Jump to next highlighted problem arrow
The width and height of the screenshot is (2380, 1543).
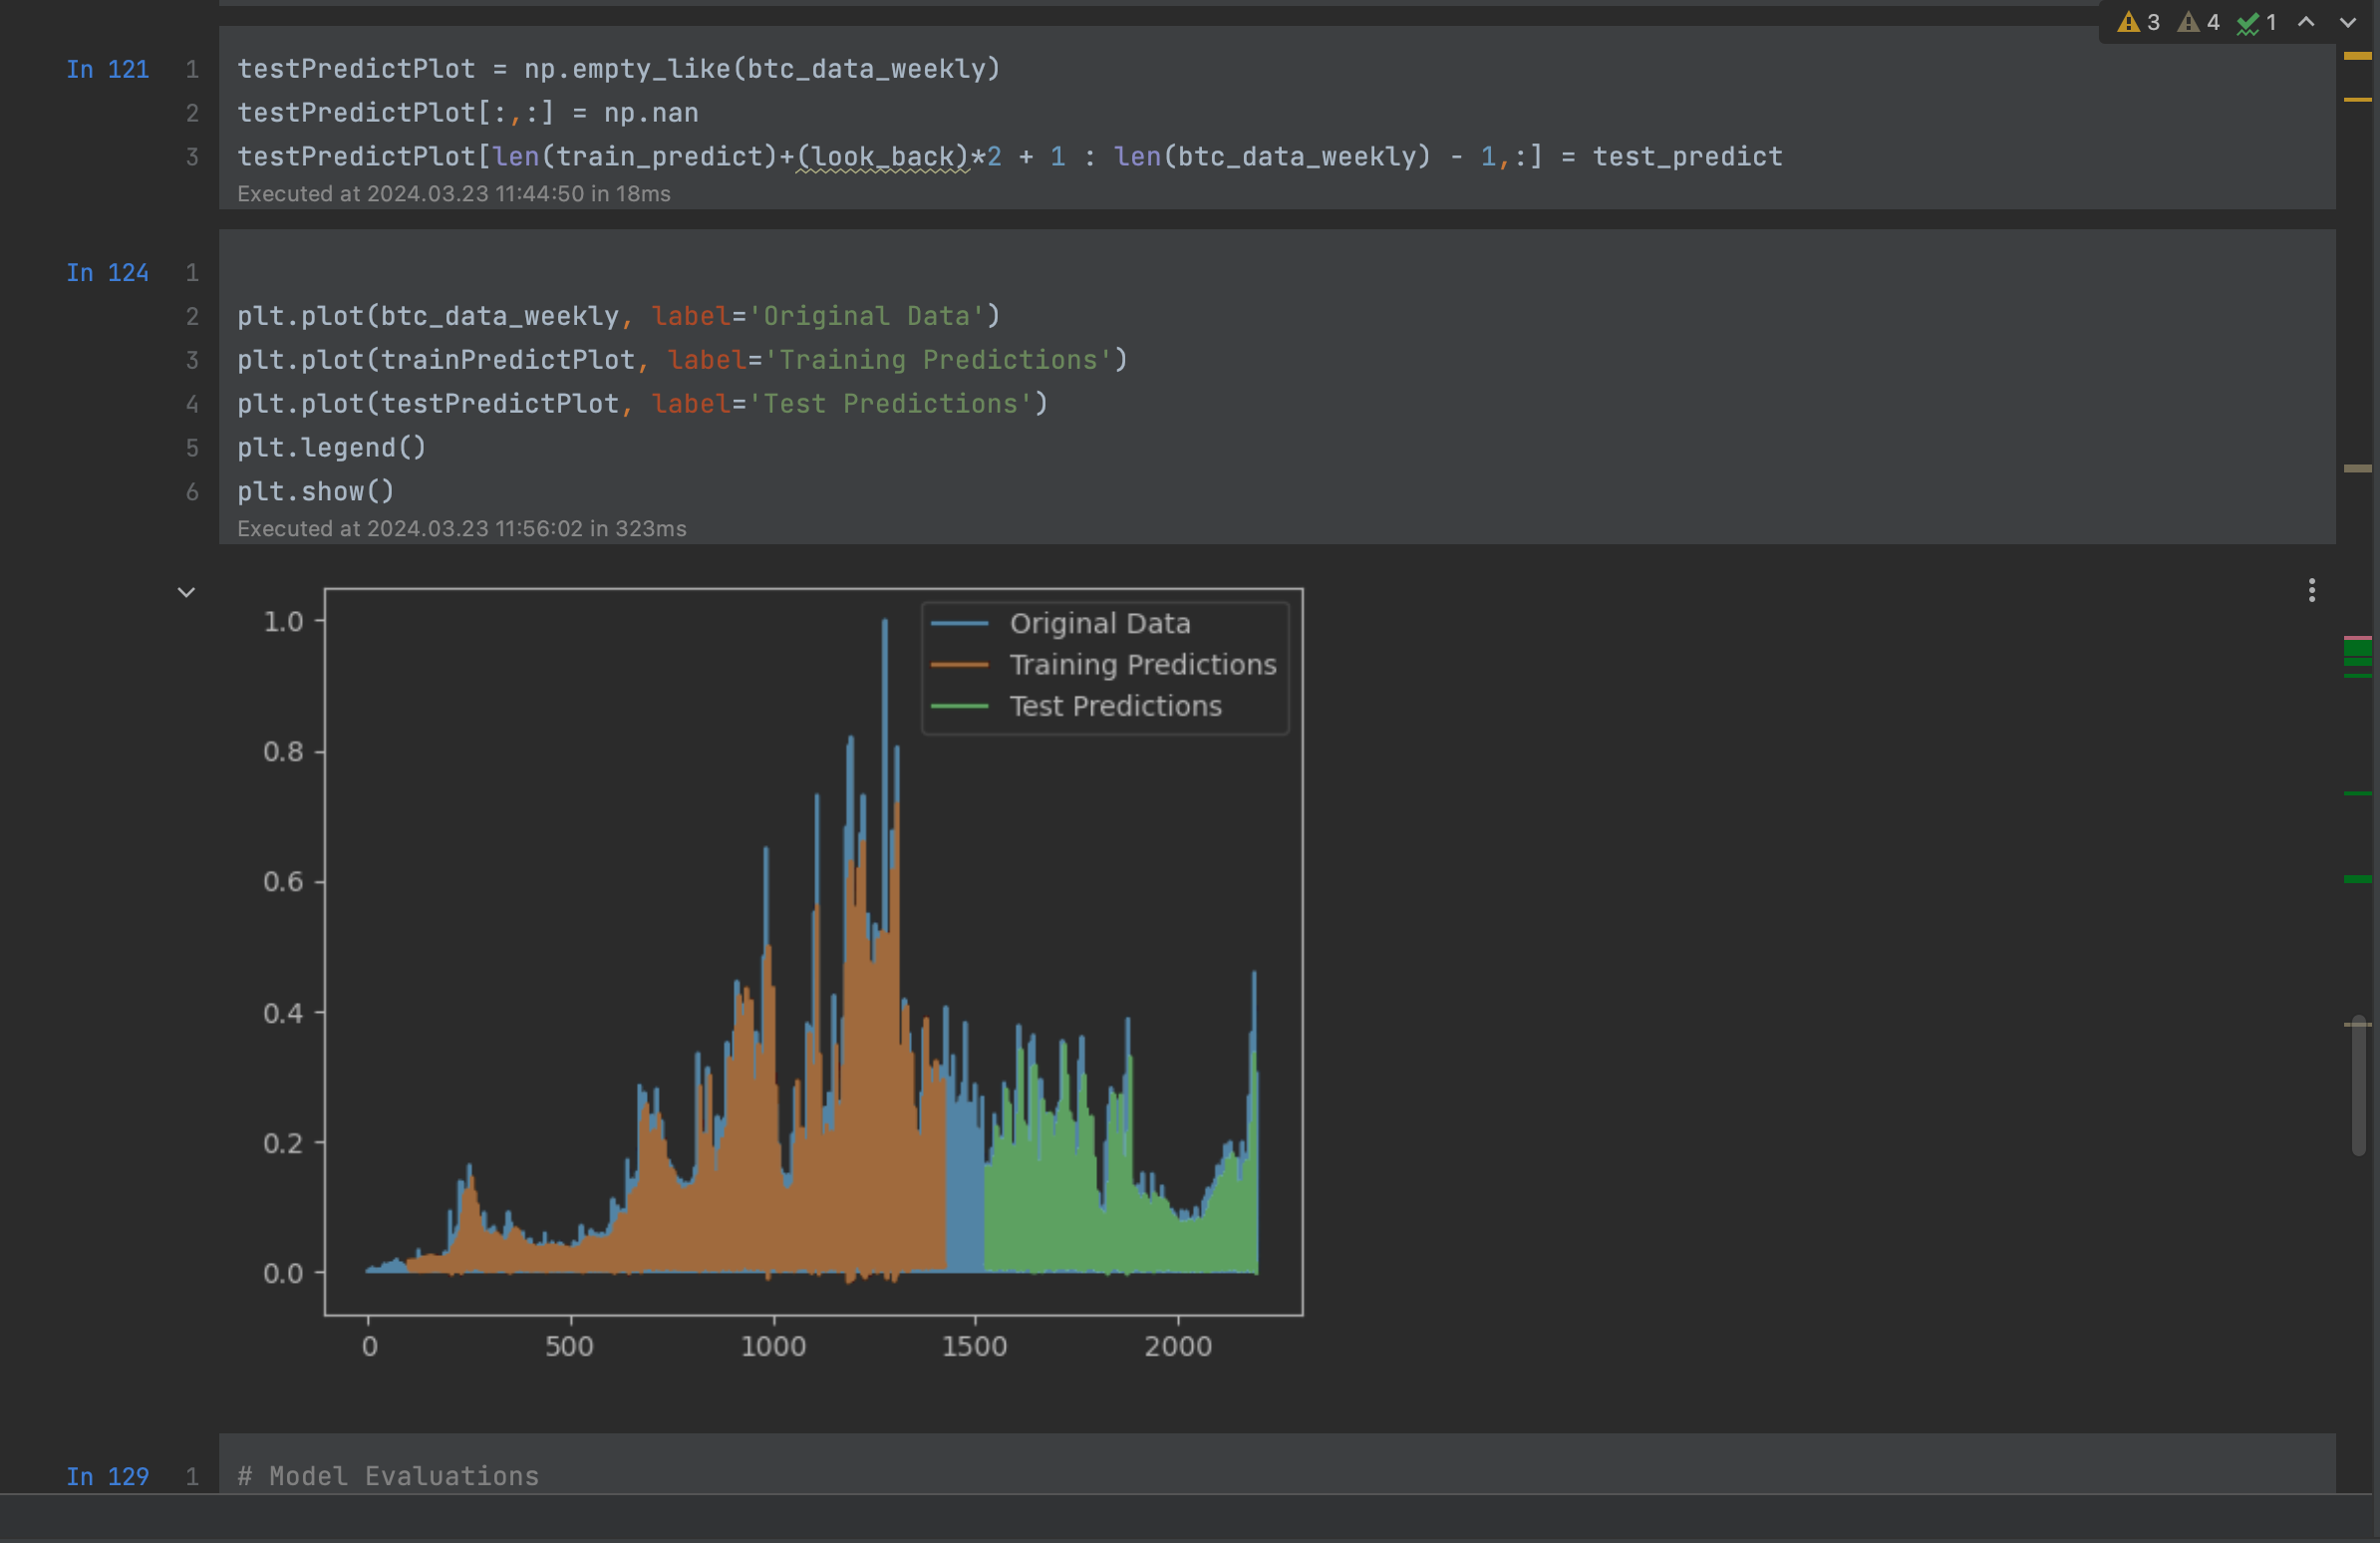coord(2348,22)
